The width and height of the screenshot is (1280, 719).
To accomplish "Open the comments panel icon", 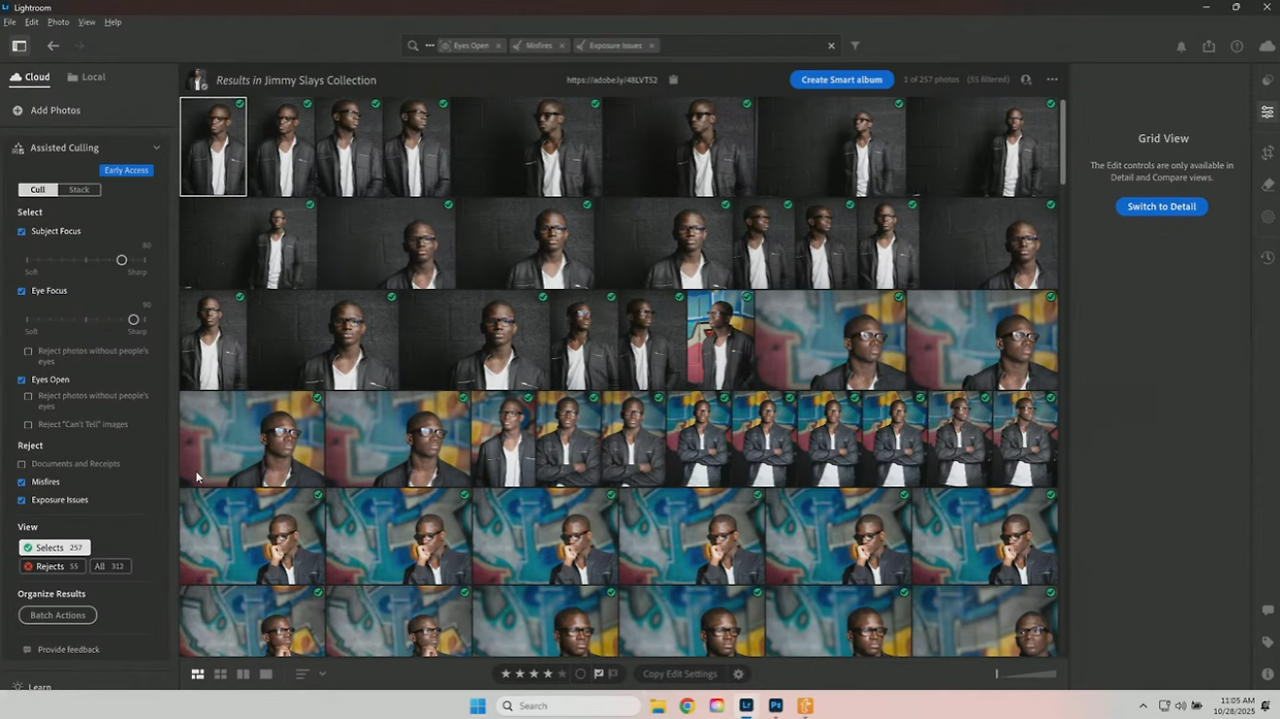I will point(1267,610).
